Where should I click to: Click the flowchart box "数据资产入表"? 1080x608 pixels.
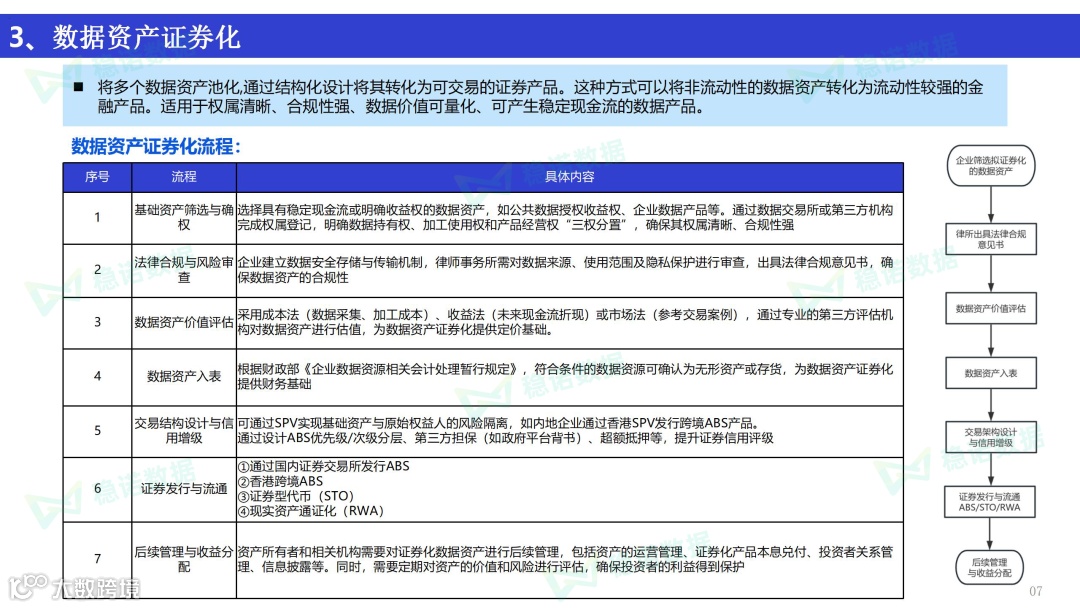[x=990, y=373]
